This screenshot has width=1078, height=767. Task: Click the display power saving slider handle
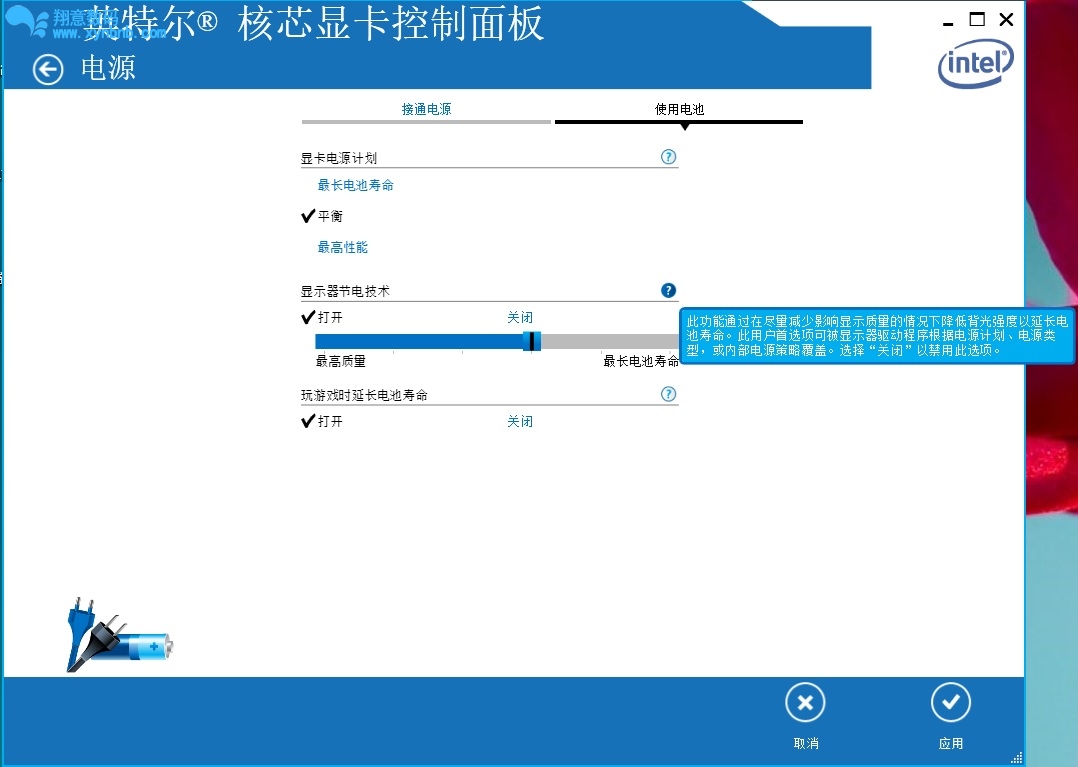point(531,341)
